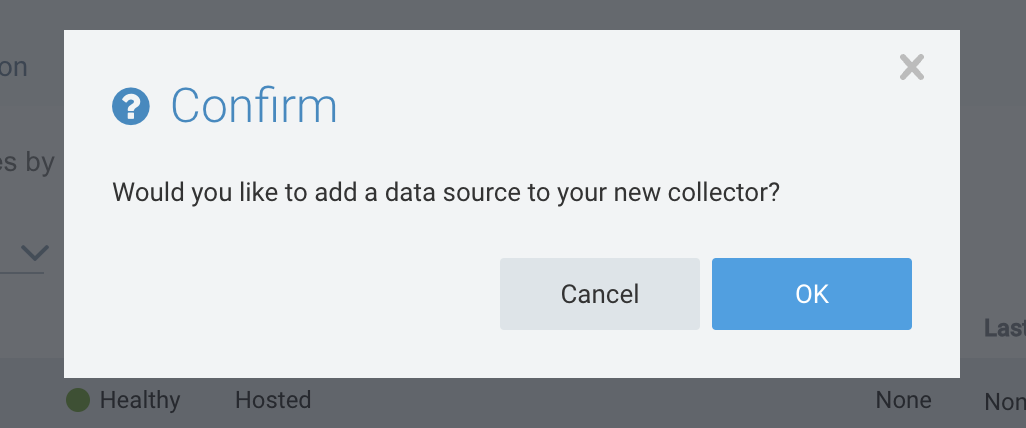Screen dimensions: 1026x428
Task: Select the Healthy status label
Action: 140,401
